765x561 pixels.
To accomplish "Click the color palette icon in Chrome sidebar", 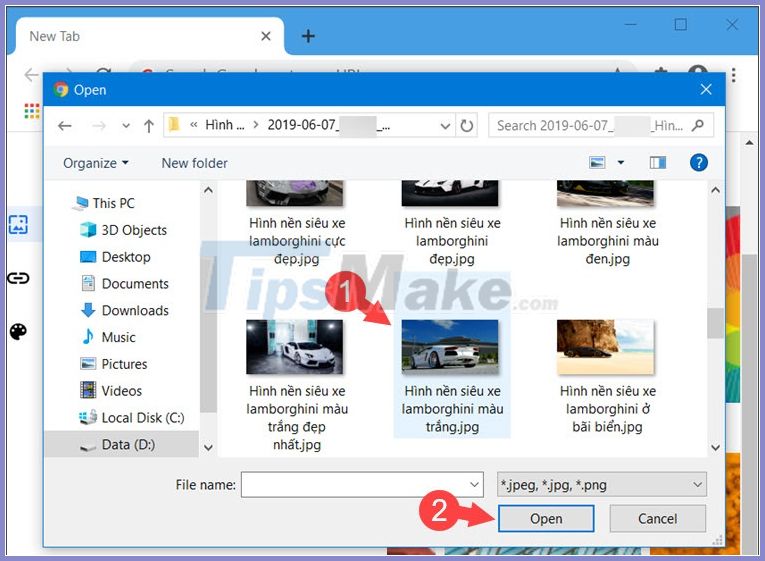I will [x=18, y=332].
